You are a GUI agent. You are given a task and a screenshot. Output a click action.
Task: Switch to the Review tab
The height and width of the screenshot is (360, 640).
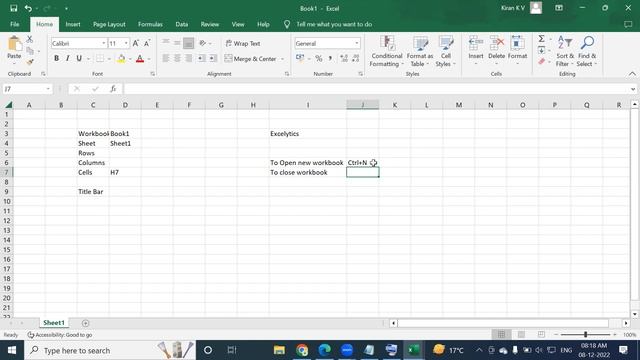point(210,24)
